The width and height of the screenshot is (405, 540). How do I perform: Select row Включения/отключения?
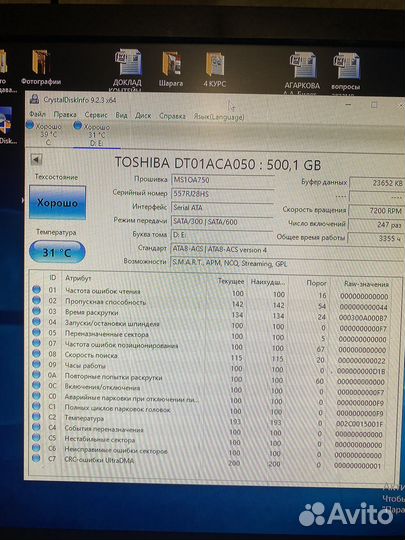pyautogui.click(x=208, y=389)
